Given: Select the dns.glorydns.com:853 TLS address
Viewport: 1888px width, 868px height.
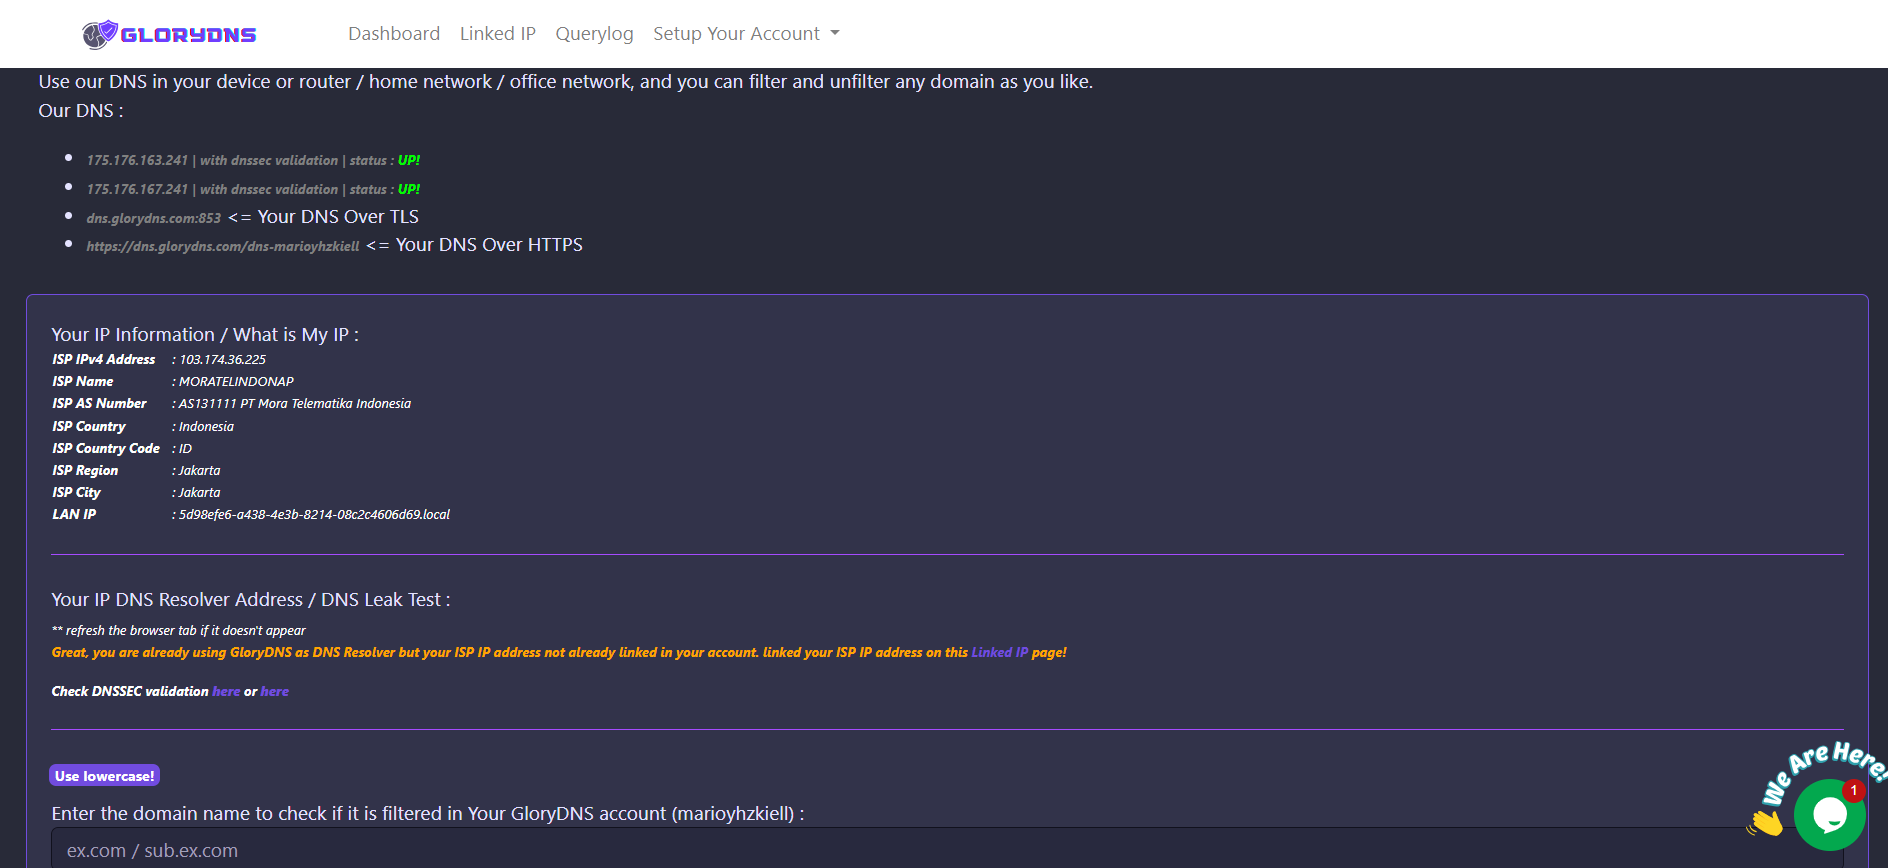Looking at the screenshot, I should click(x=154, y=219).
